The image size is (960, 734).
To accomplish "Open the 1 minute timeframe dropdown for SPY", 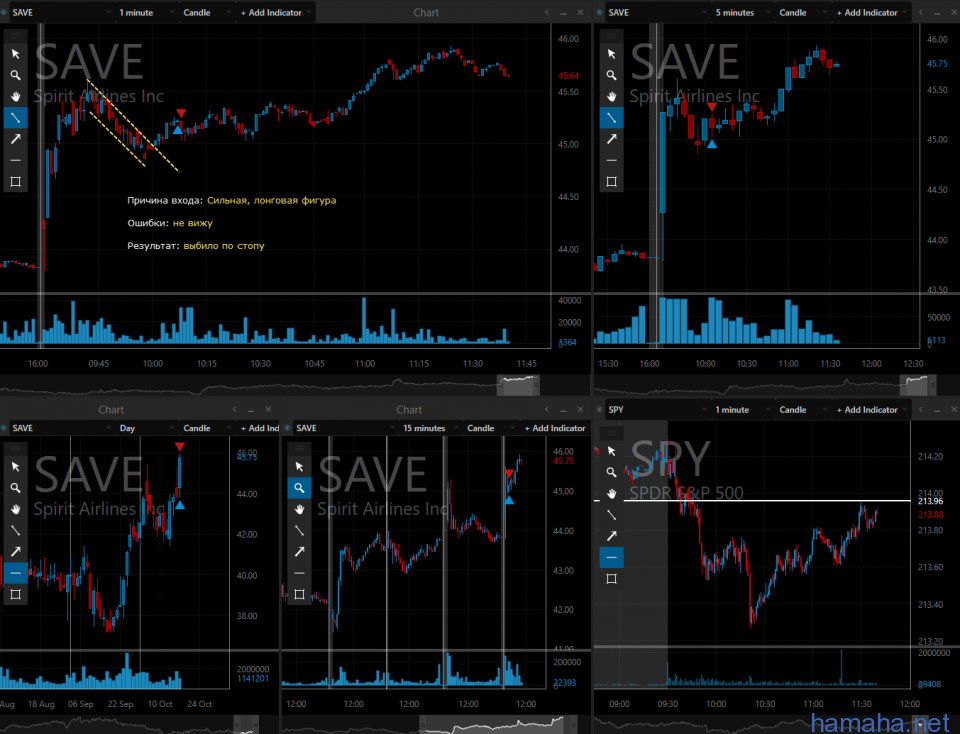I will point(741,410).
